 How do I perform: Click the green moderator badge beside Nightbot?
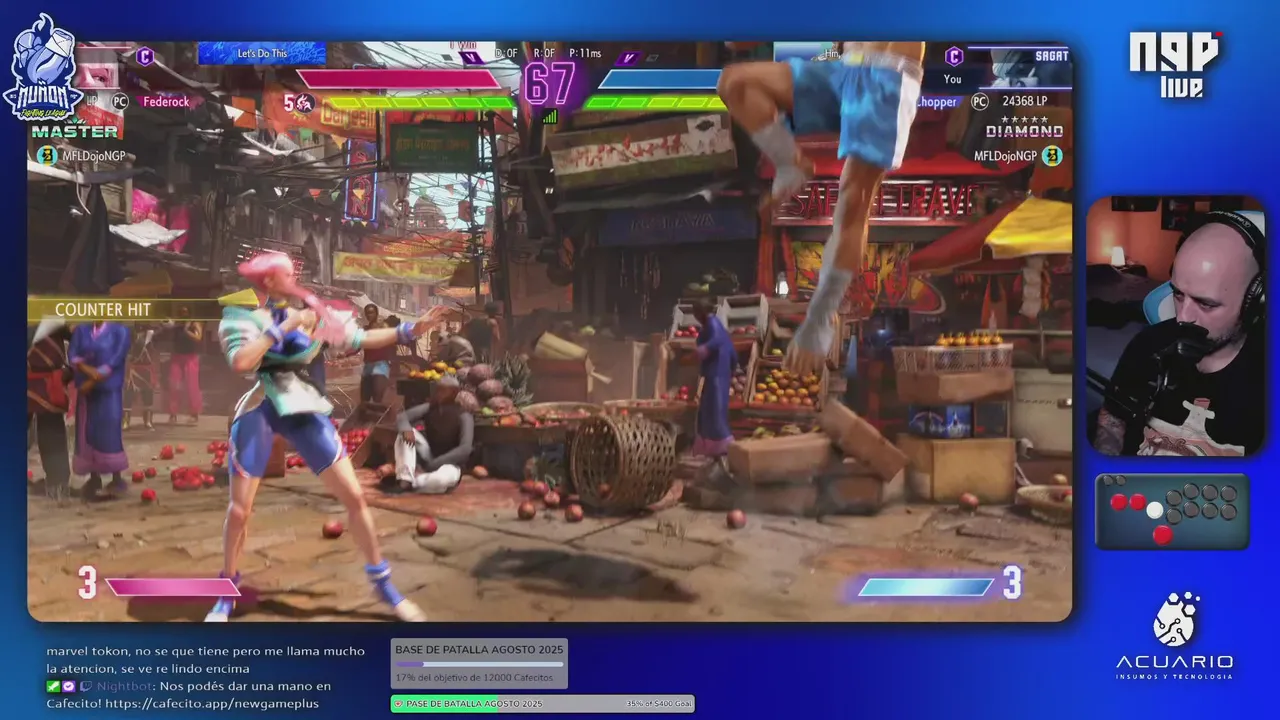pos(53,686)
